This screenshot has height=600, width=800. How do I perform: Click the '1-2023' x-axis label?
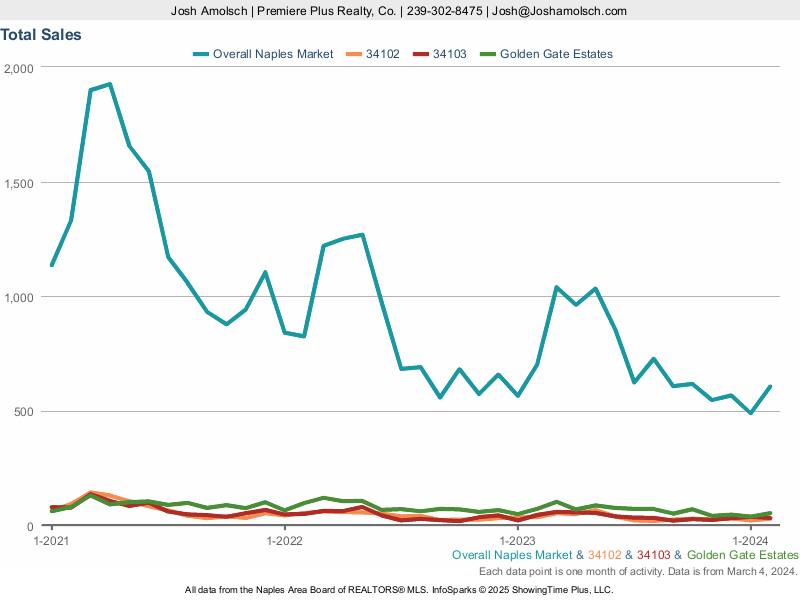(517, 541)
